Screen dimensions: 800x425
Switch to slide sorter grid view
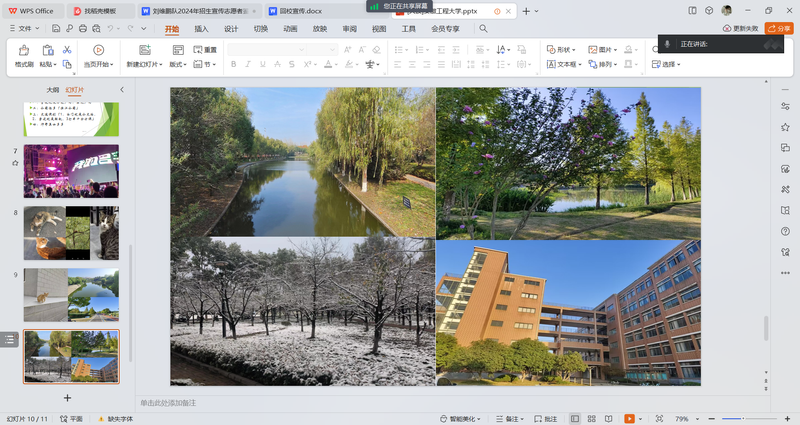[590, 418]
